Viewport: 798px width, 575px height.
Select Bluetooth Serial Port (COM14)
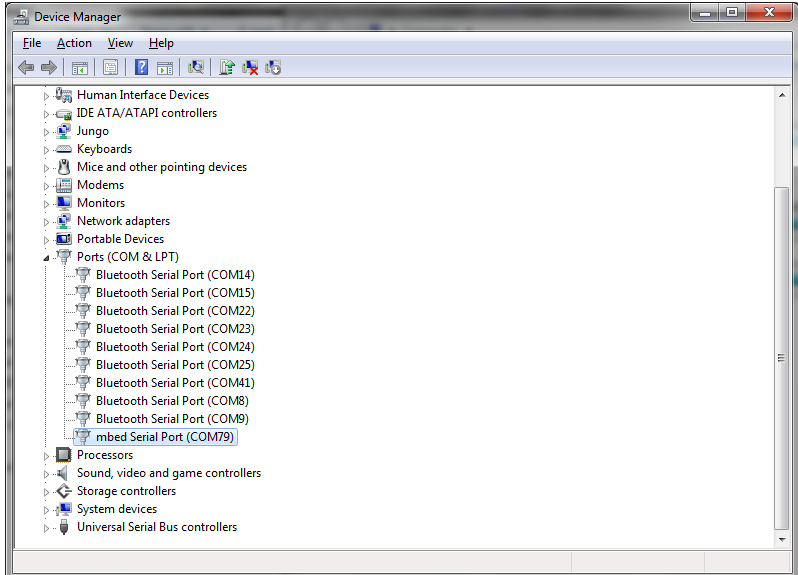tap(175, 275)
